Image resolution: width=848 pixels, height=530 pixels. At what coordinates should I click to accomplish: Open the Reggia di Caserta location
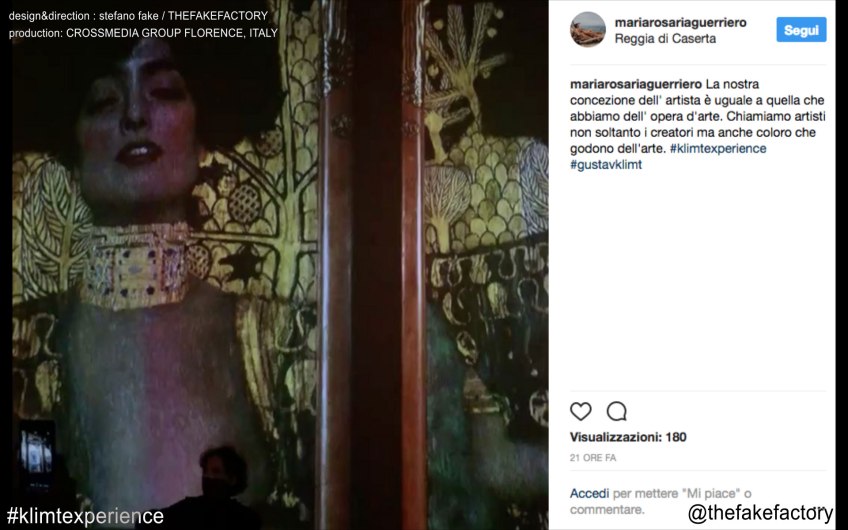click(665, 39)
